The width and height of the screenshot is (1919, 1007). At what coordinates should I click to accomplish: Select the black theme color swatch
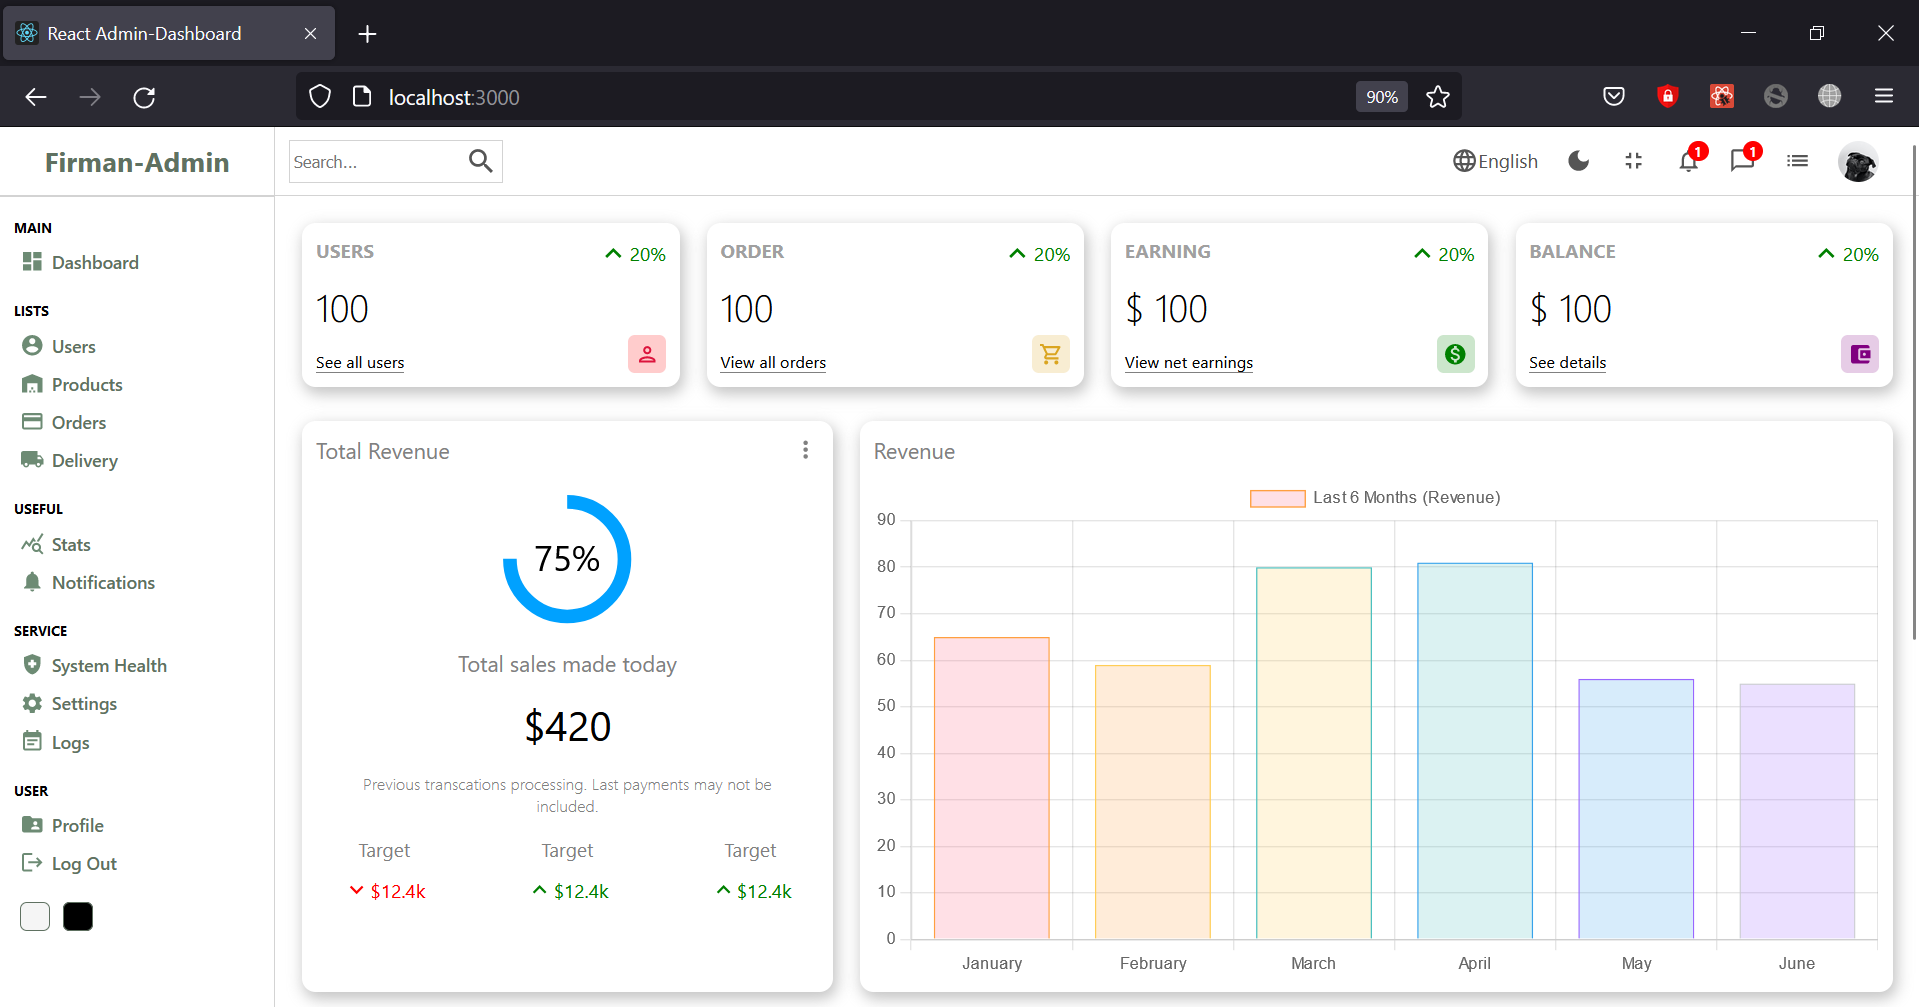pyautogui.click(x=78, y=917)
